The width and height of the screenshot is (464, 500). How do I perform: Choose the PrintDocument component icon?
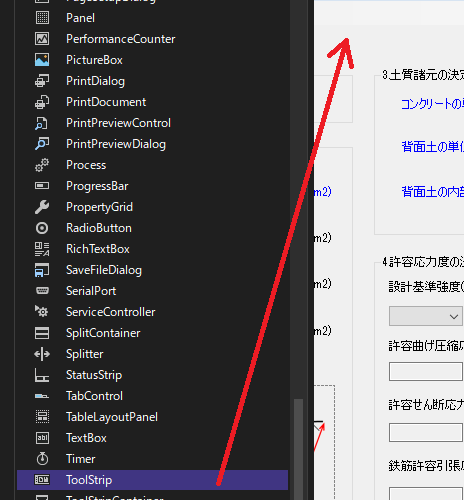[42, 102]
